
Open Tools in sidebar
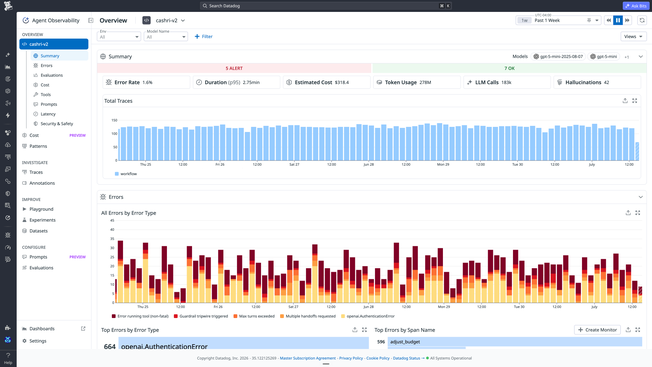click(x=59, y=94)
